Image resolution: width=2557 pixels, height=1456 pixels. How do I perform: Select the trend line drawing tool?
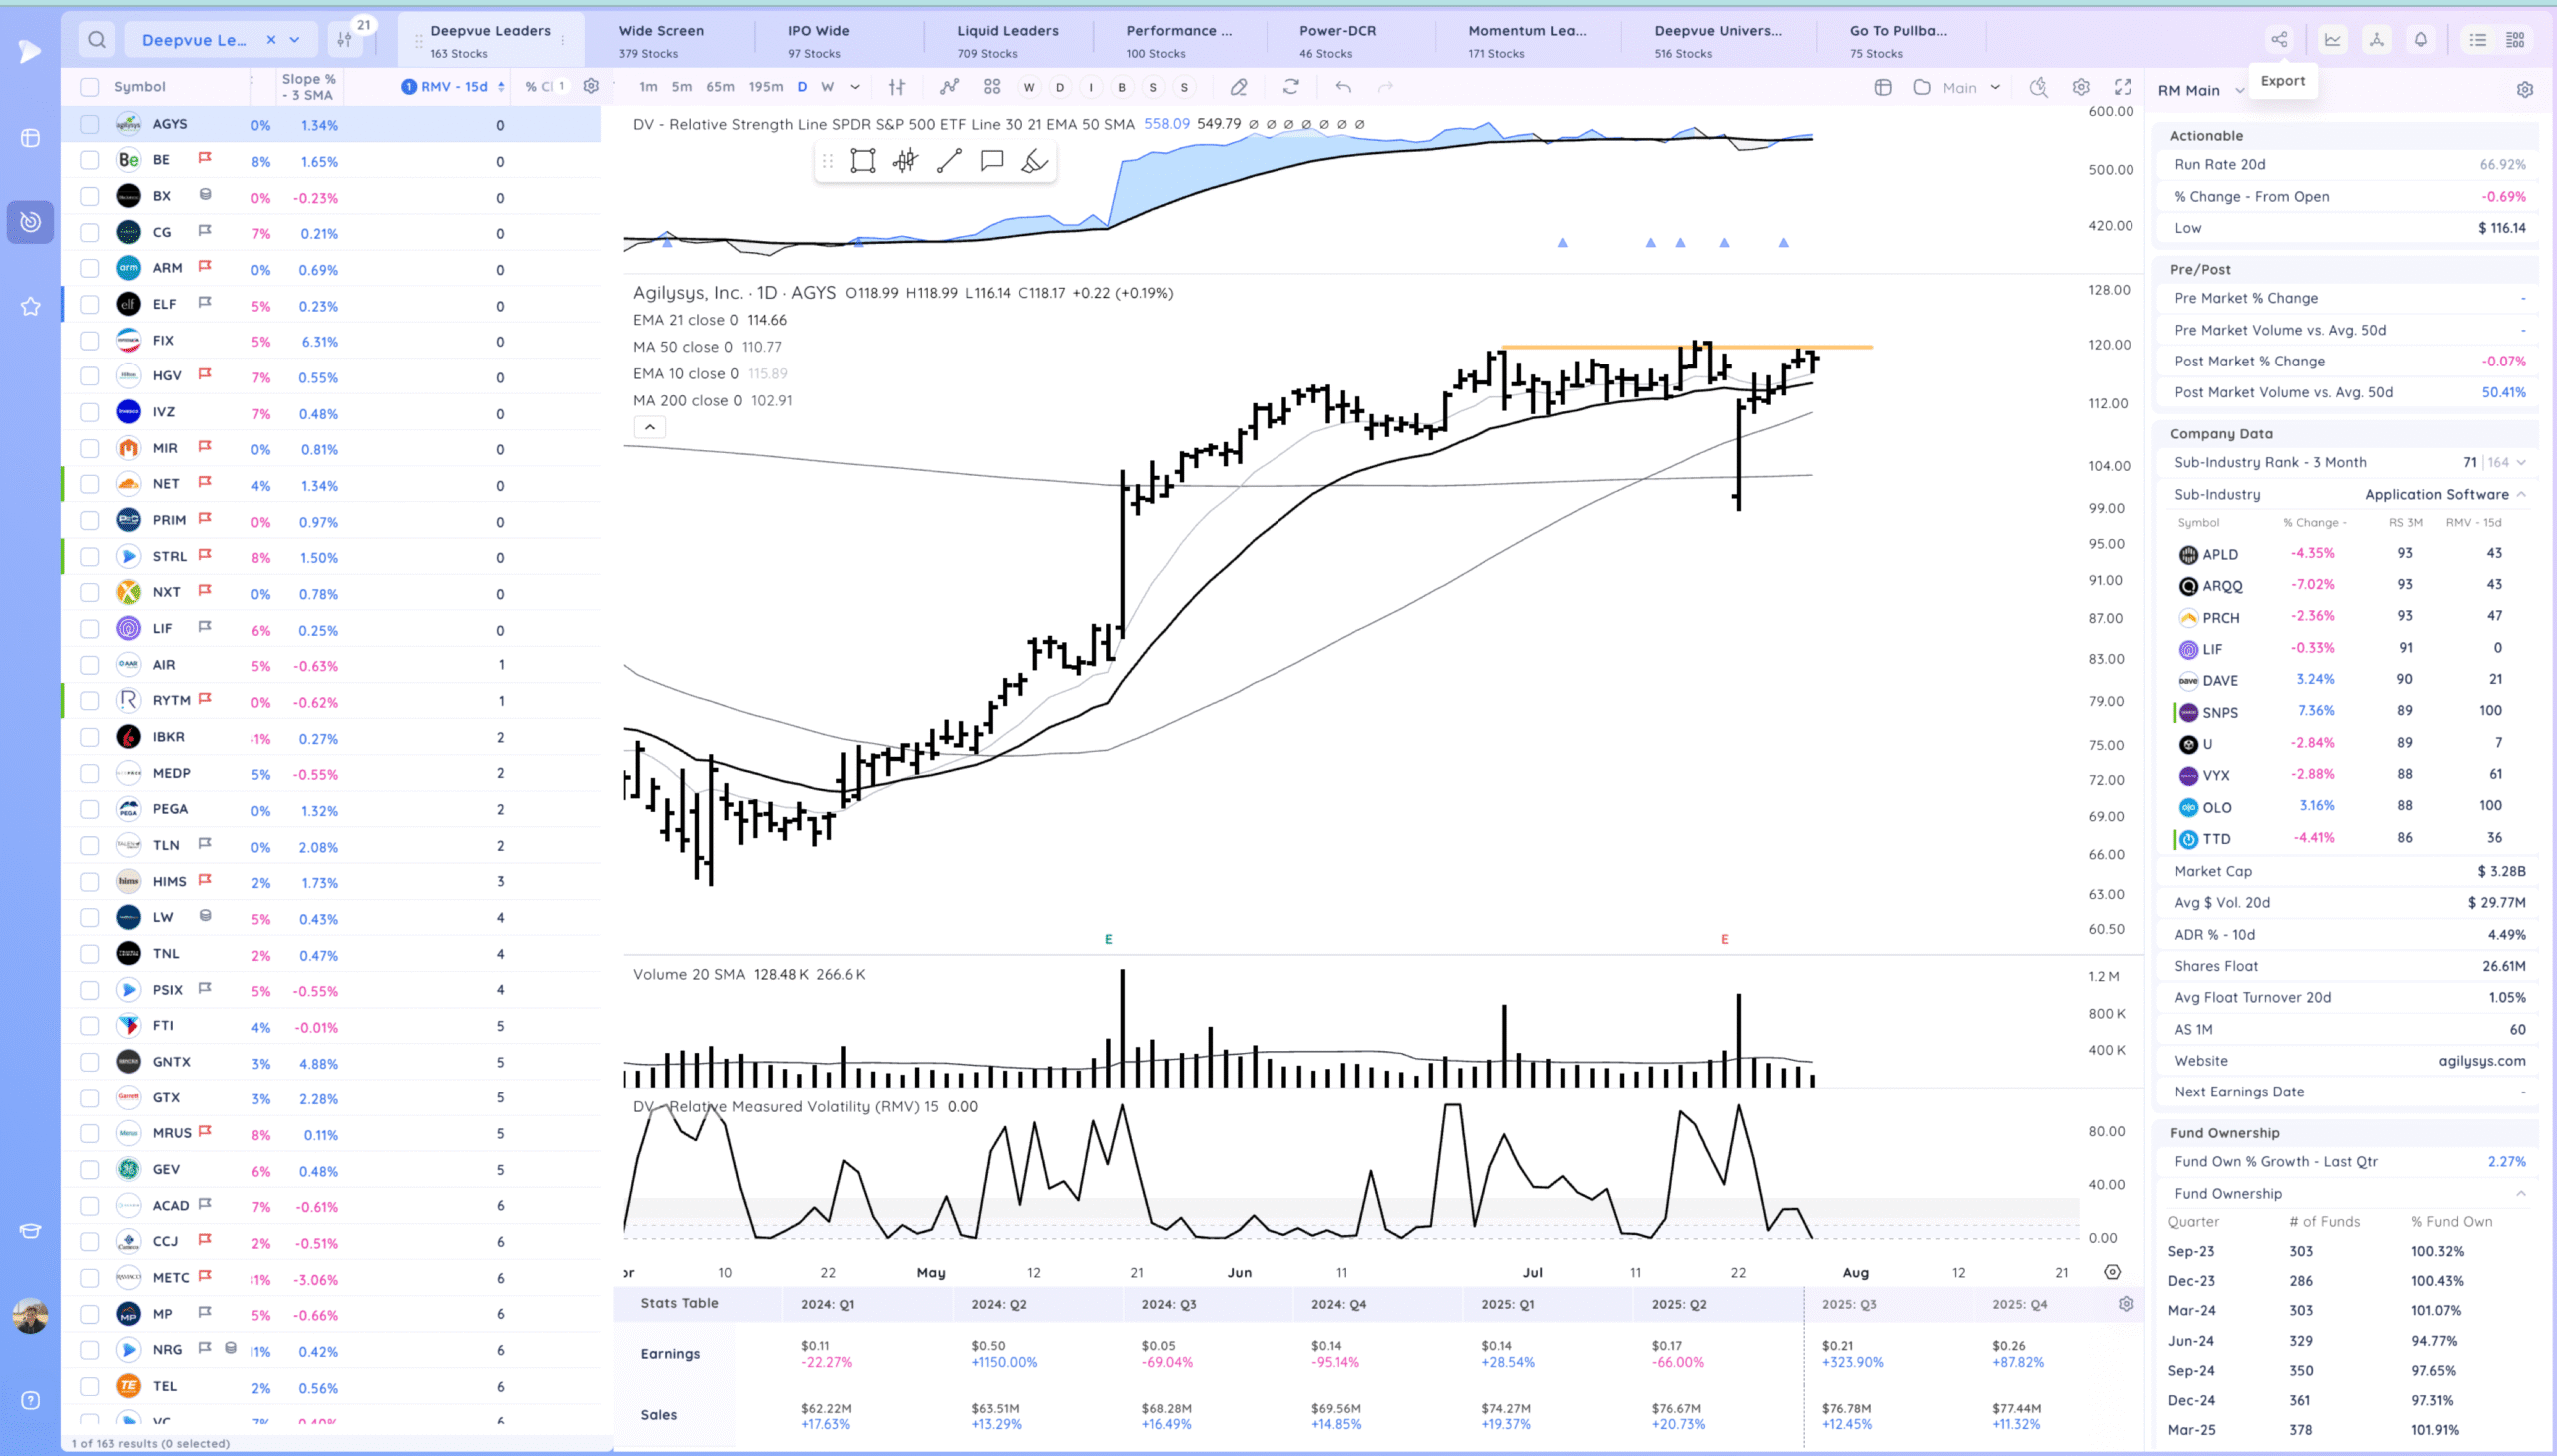(x=948, y=161)
